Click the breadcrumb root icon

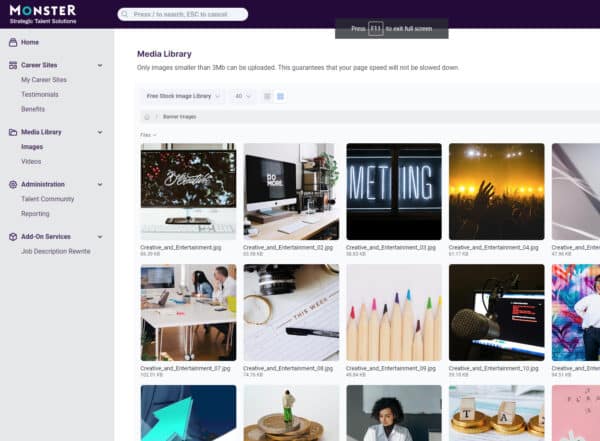[x=147, y=117]
